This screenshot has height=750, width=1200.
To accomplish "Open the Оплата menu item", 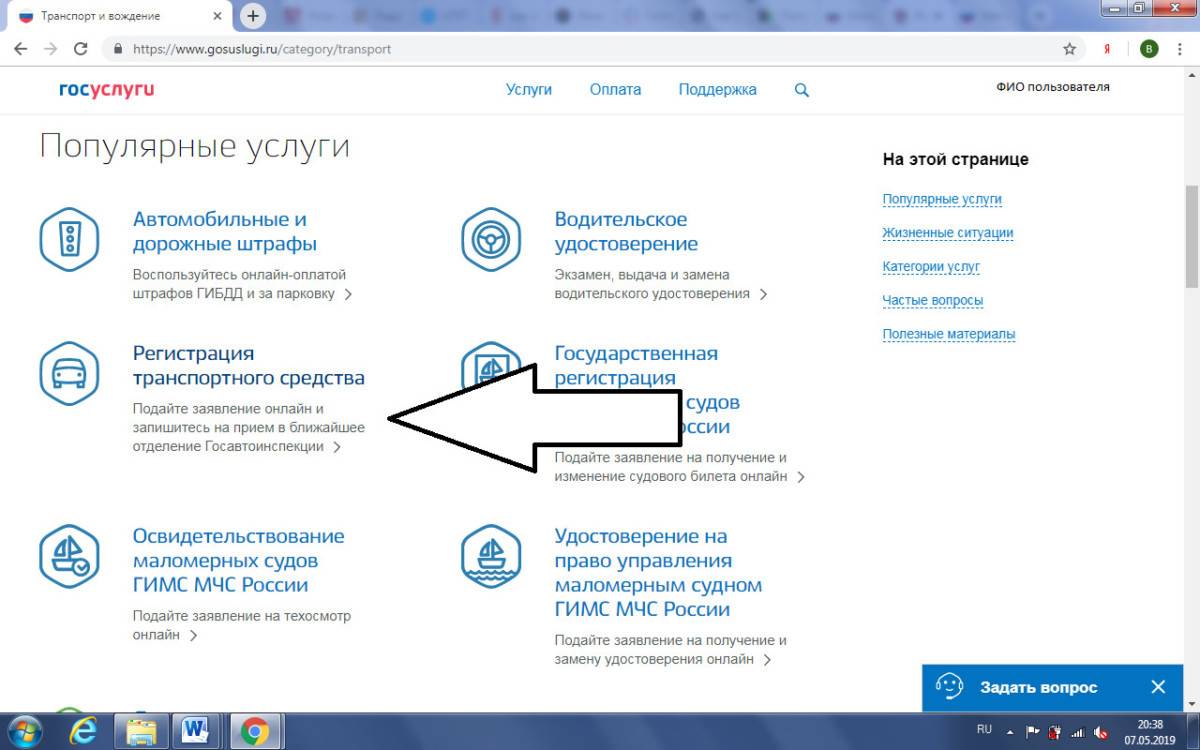I will pos(615,89).
